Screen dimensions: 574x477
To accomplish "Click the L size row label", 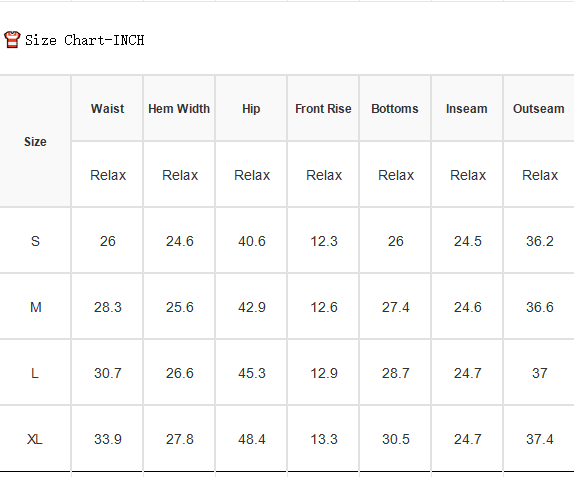I will coord(35,373).
